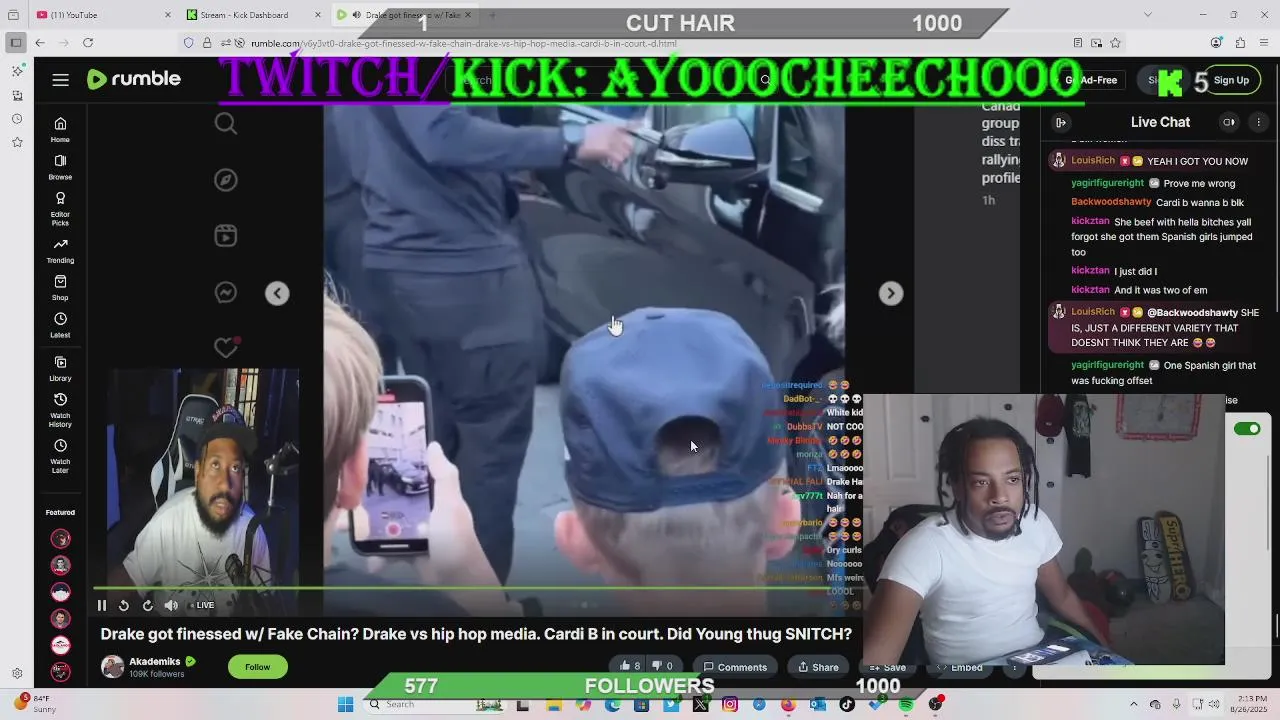
Task: Open Rumble hamburger menu
Action: tap(61, 80)
